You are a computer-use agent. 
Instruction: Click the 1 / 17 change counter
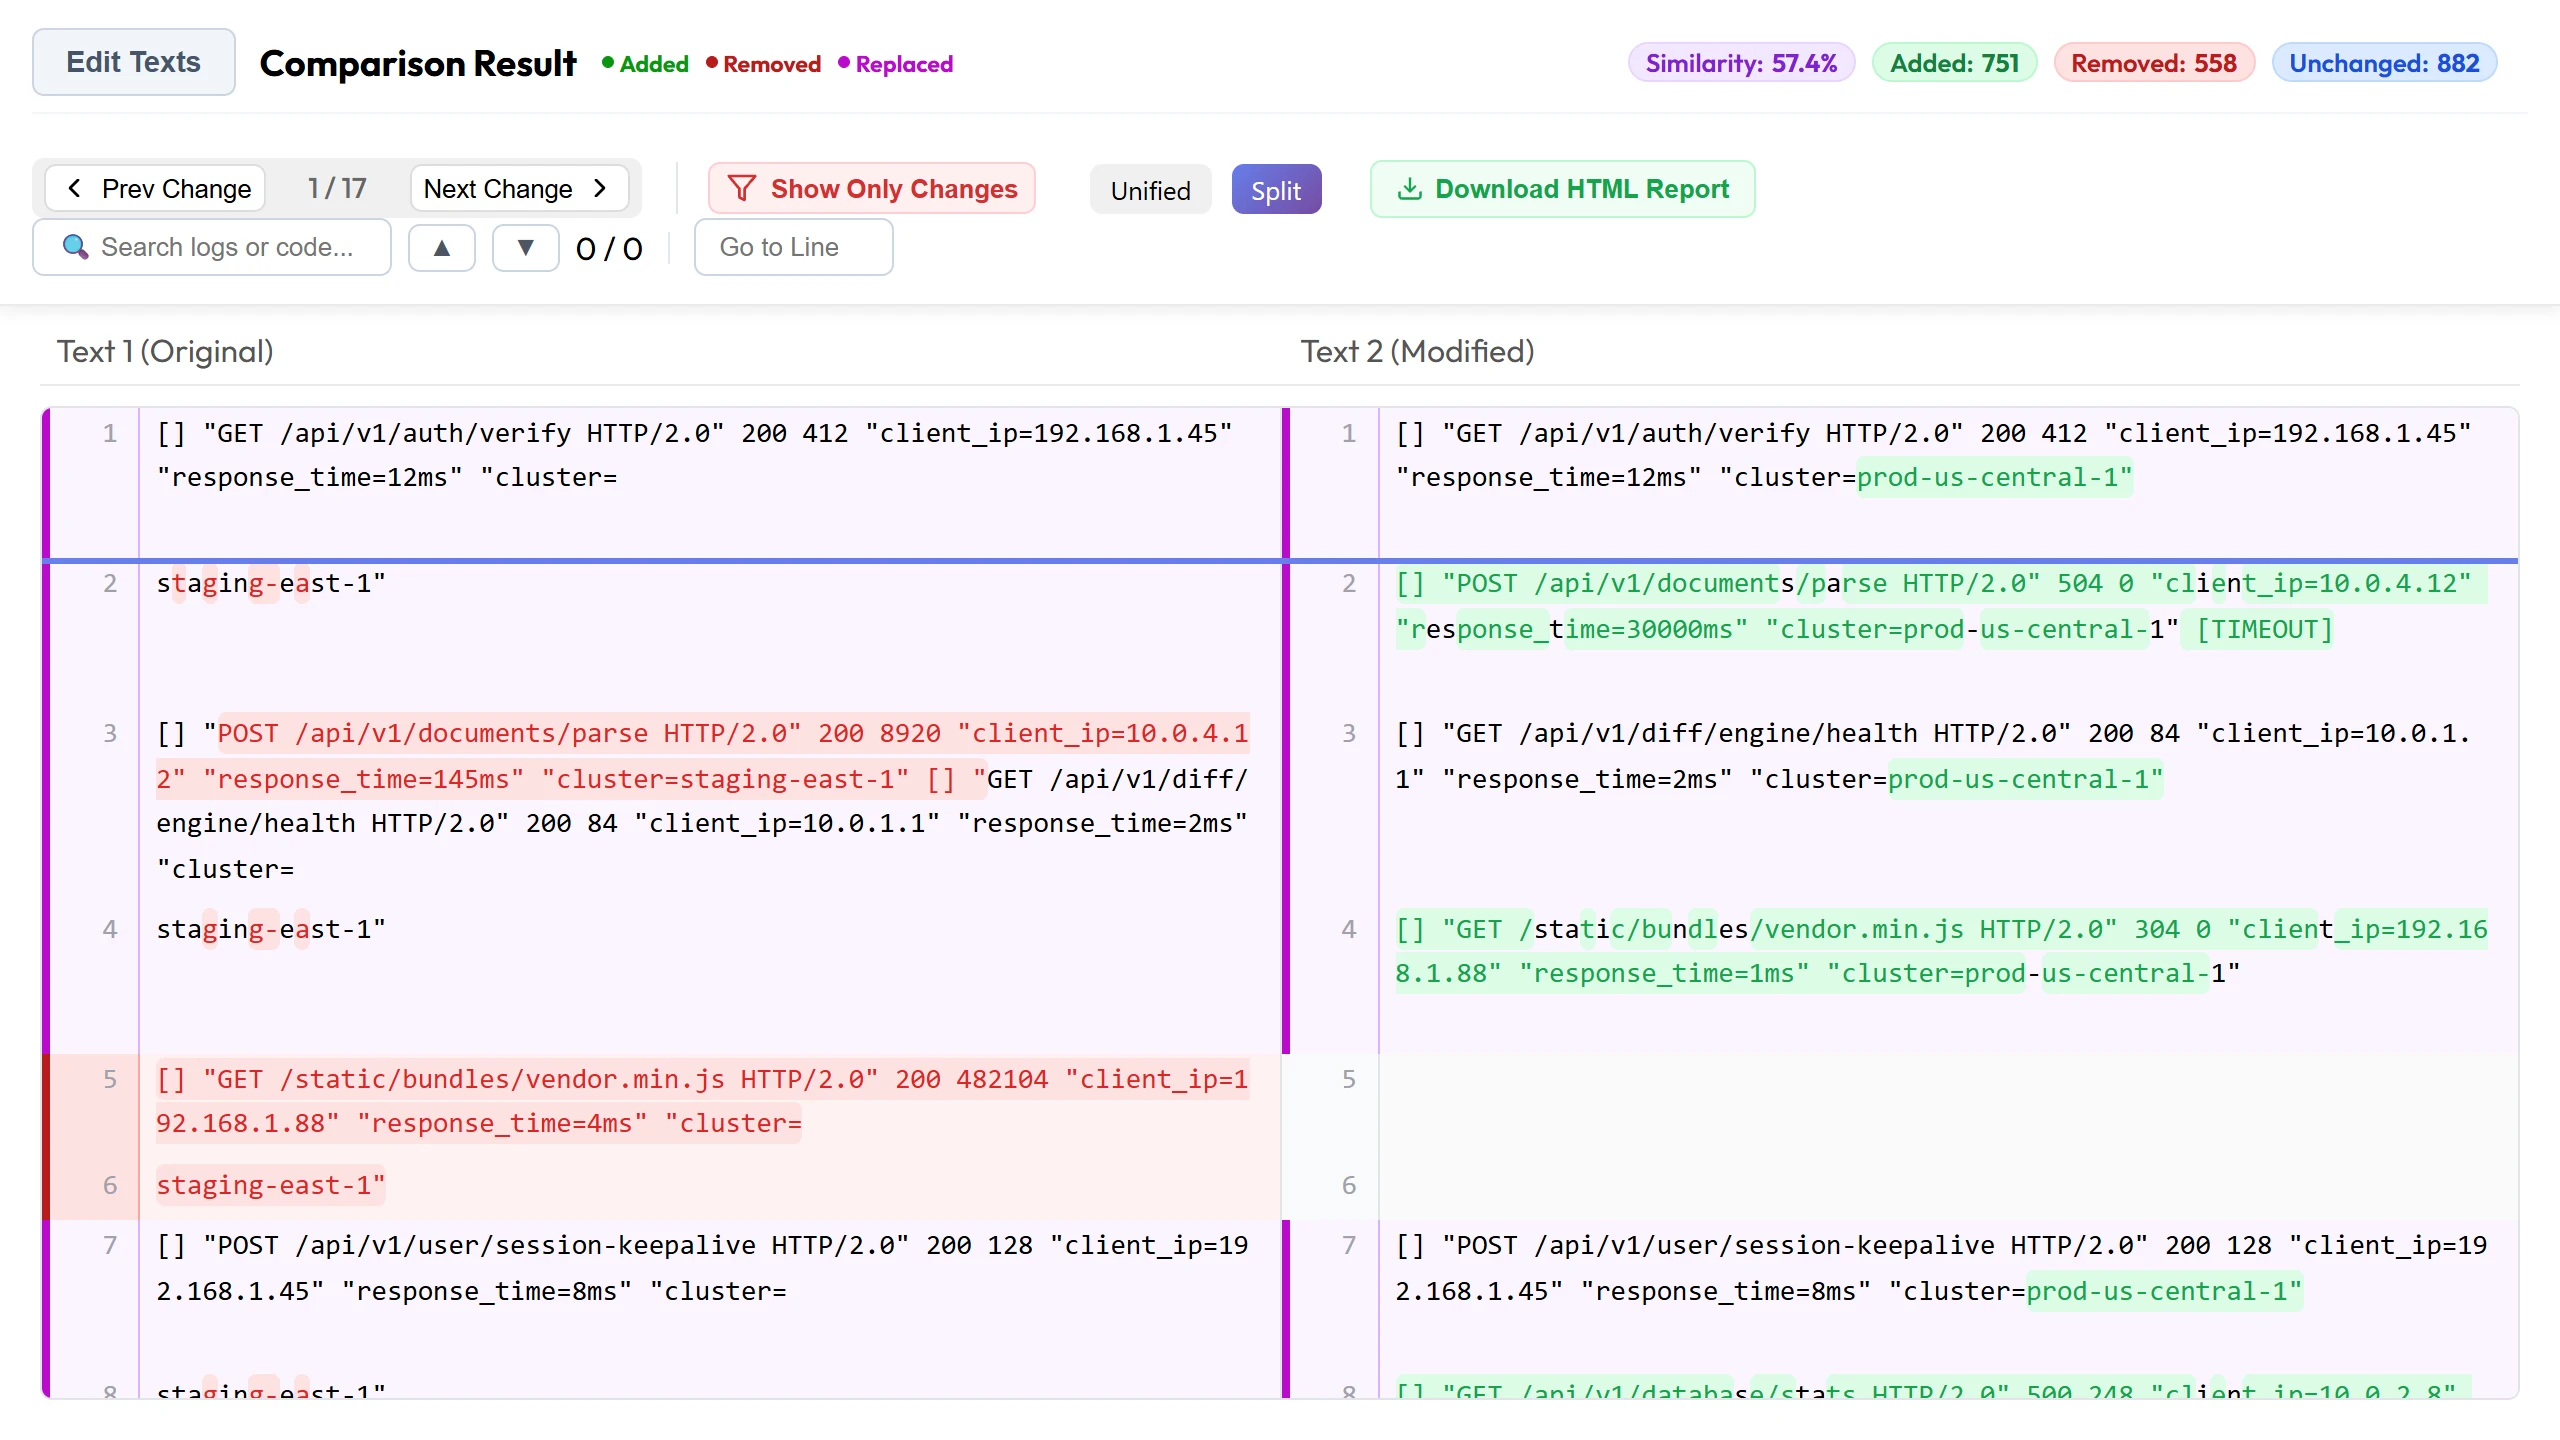pos(337,189)
